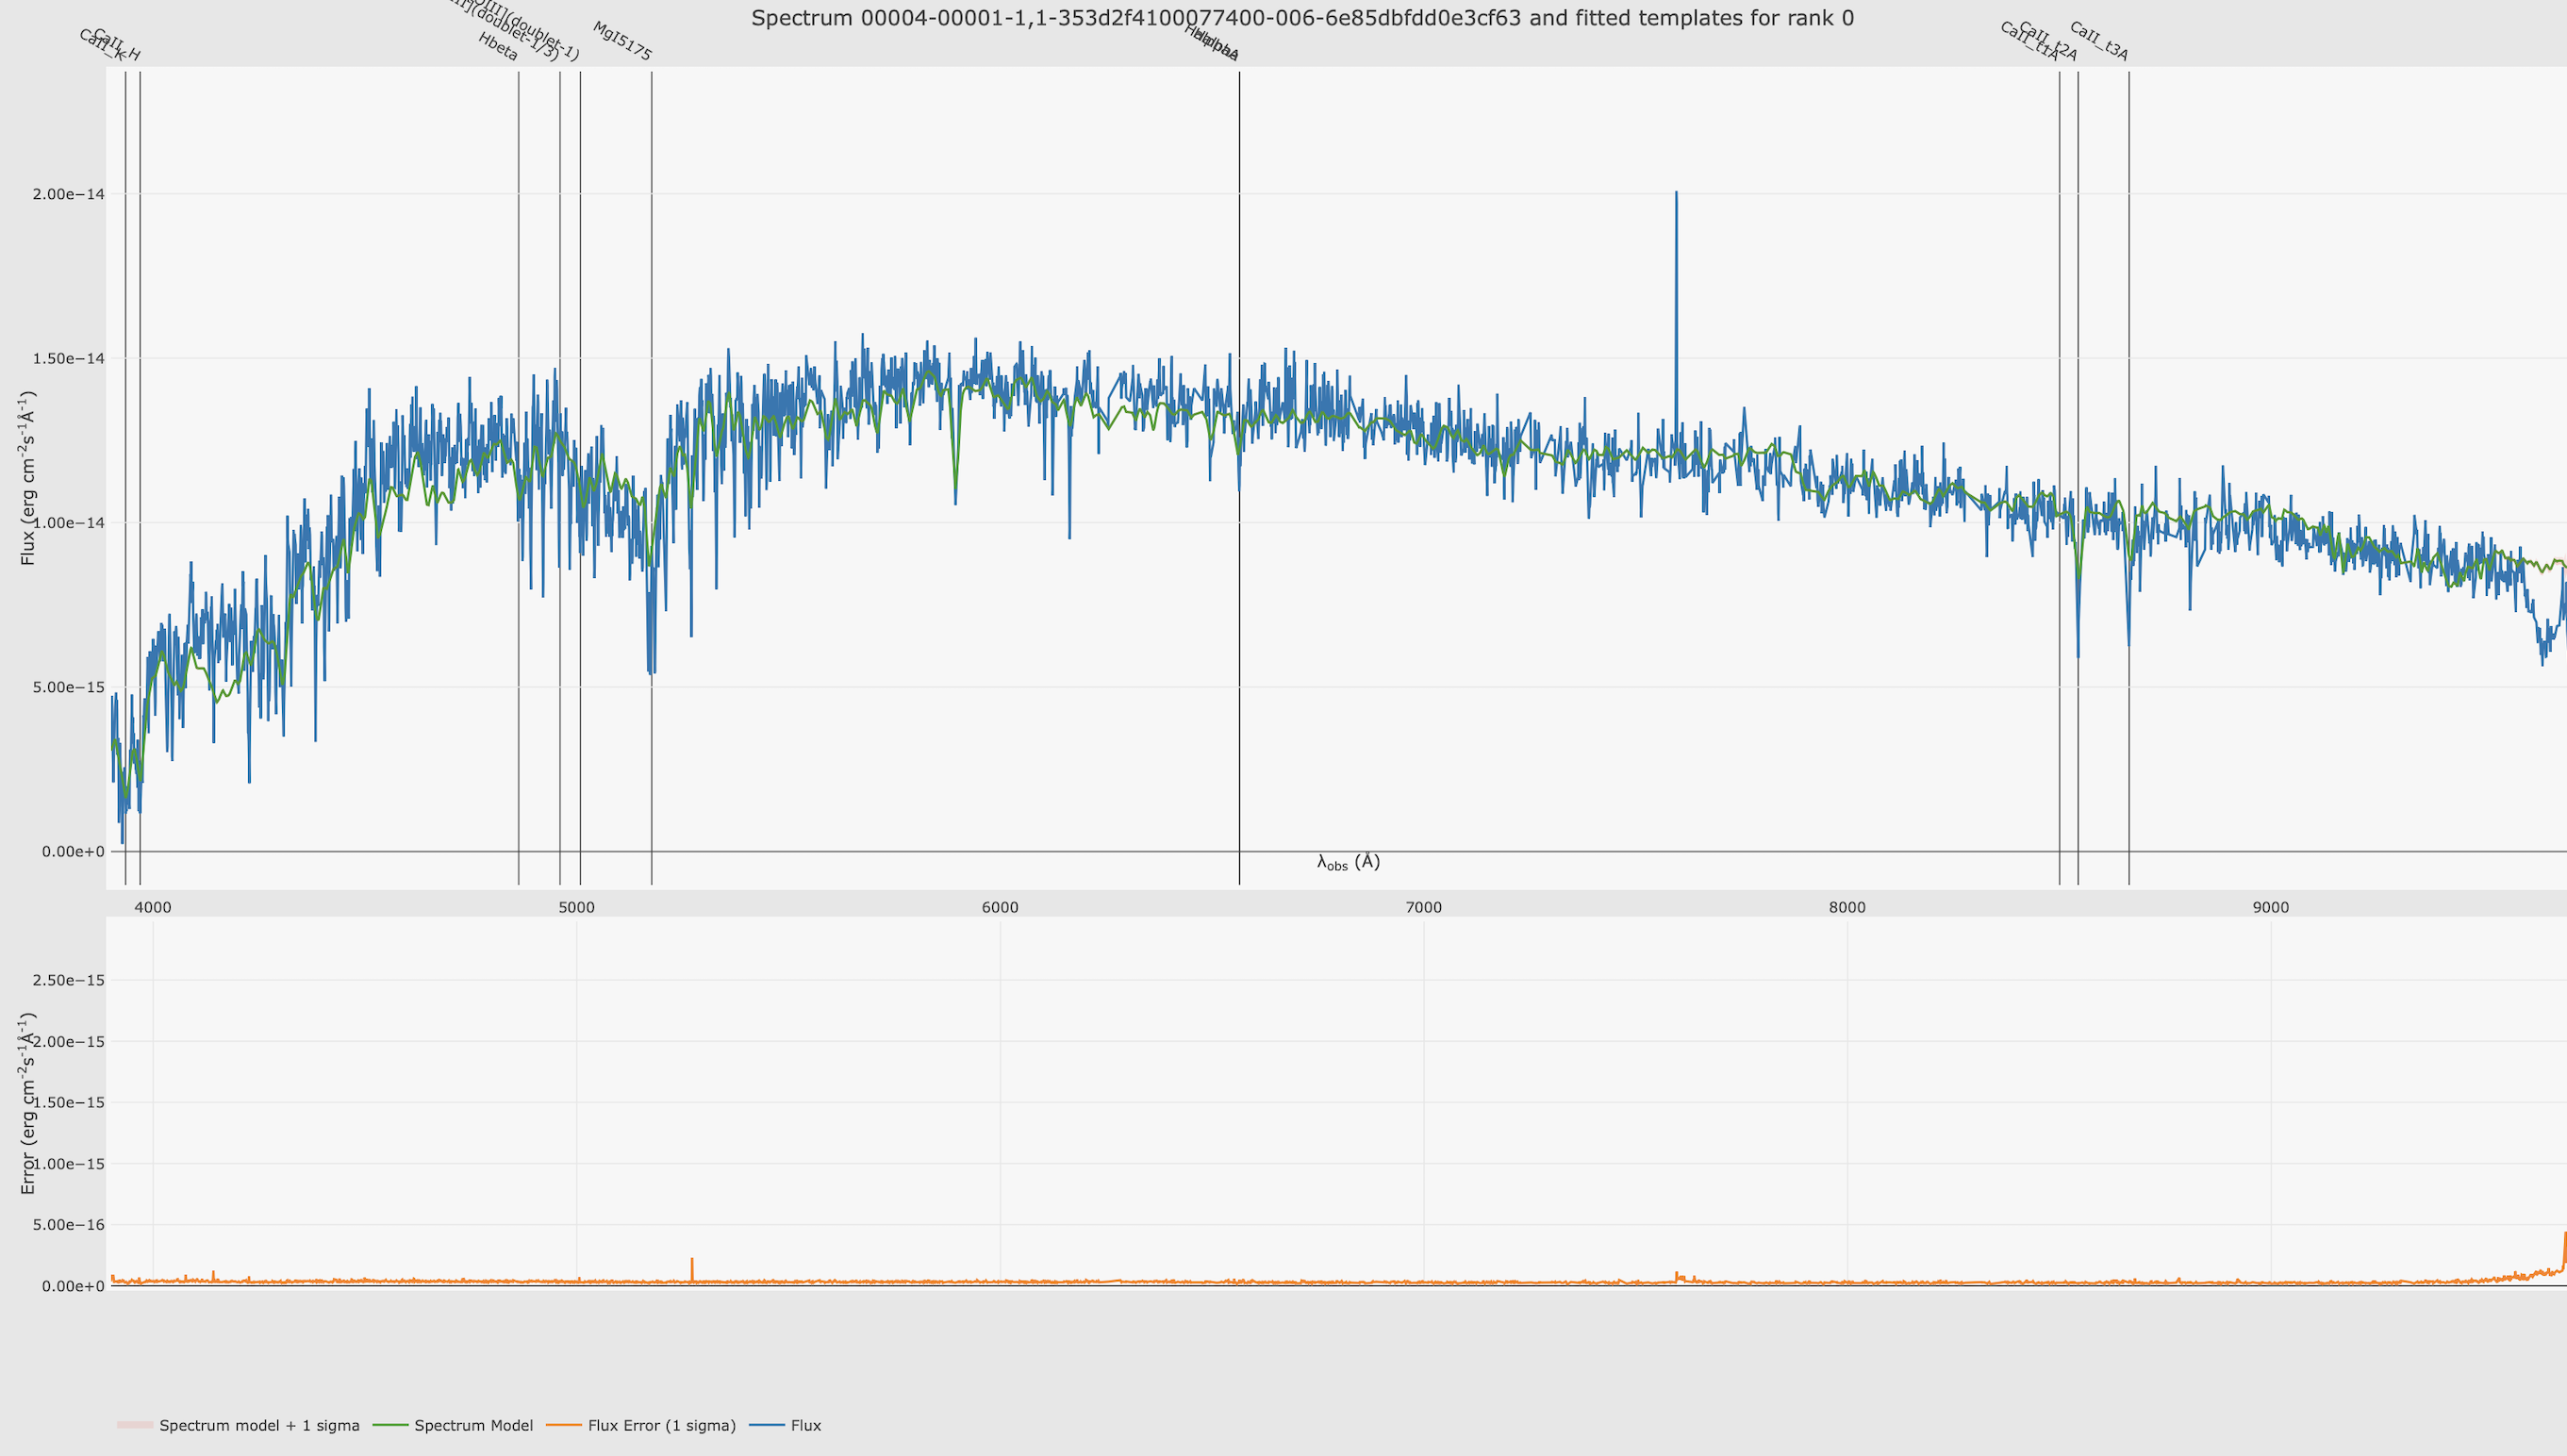
Task: Toggle the Flux trace in legend
Action: (805, 1425)
